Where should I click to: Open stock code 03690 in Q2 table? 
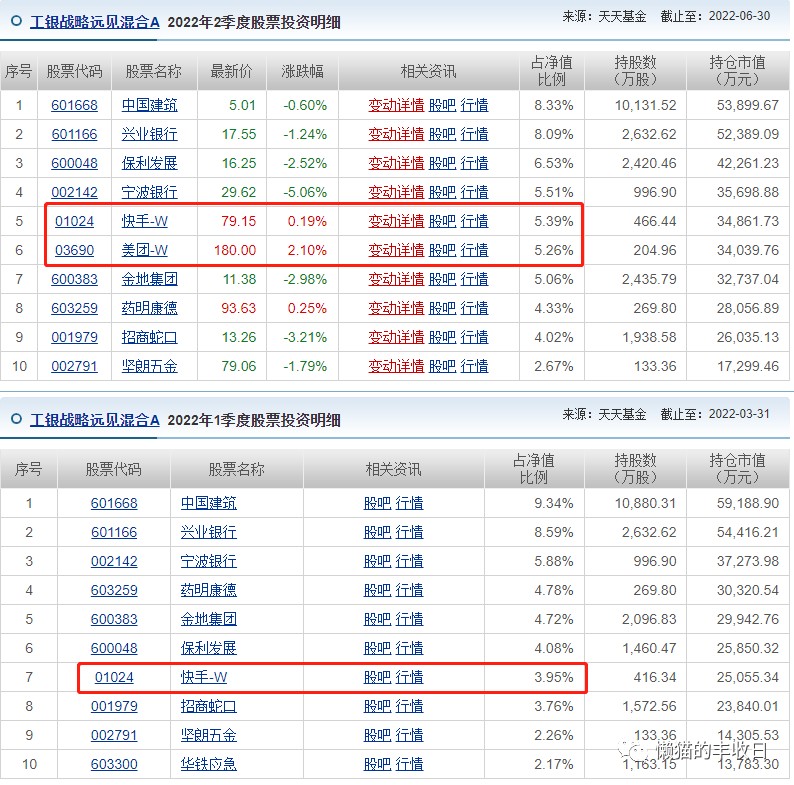pos(74,250)
